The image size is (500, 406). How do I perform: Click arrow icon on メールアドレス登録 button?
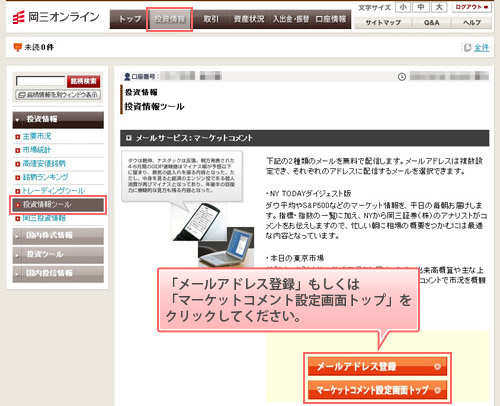[437, 366]
